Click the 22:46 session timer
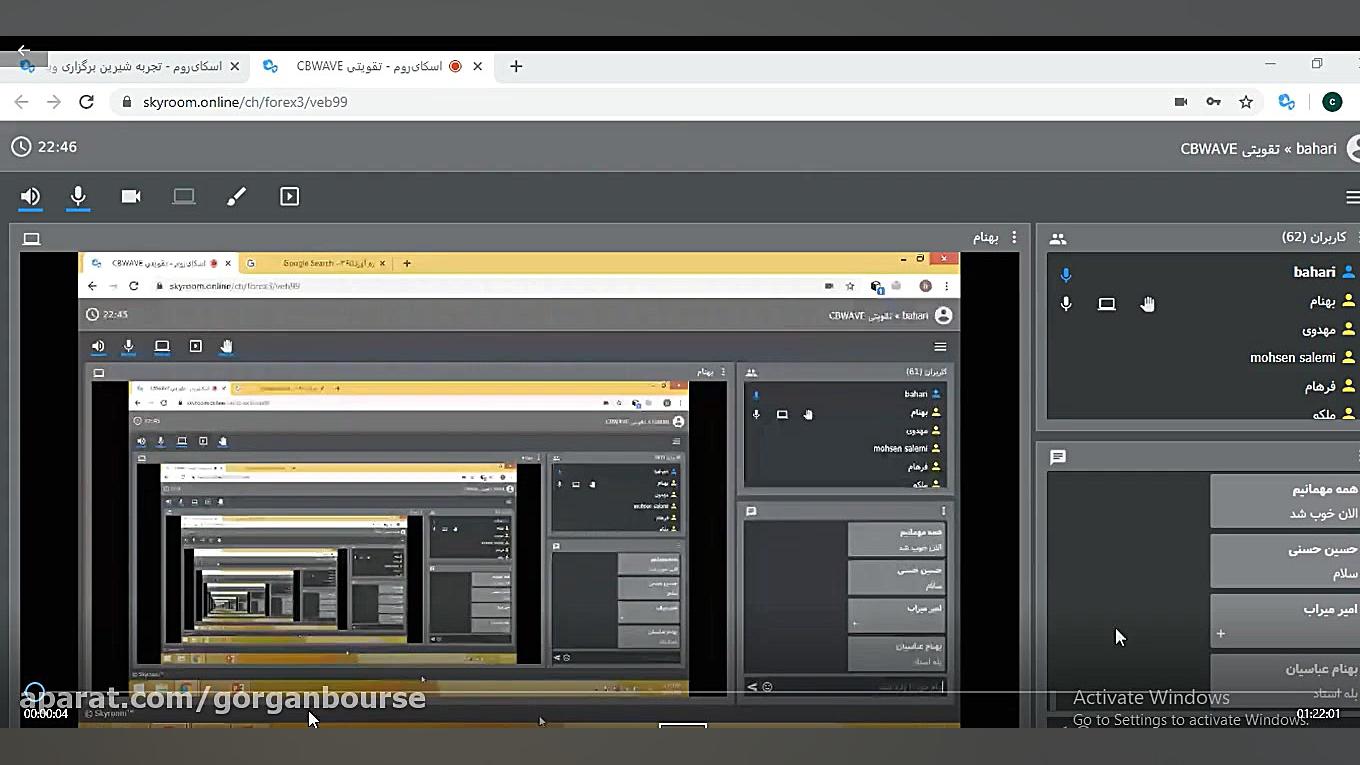 pos(57,147)
